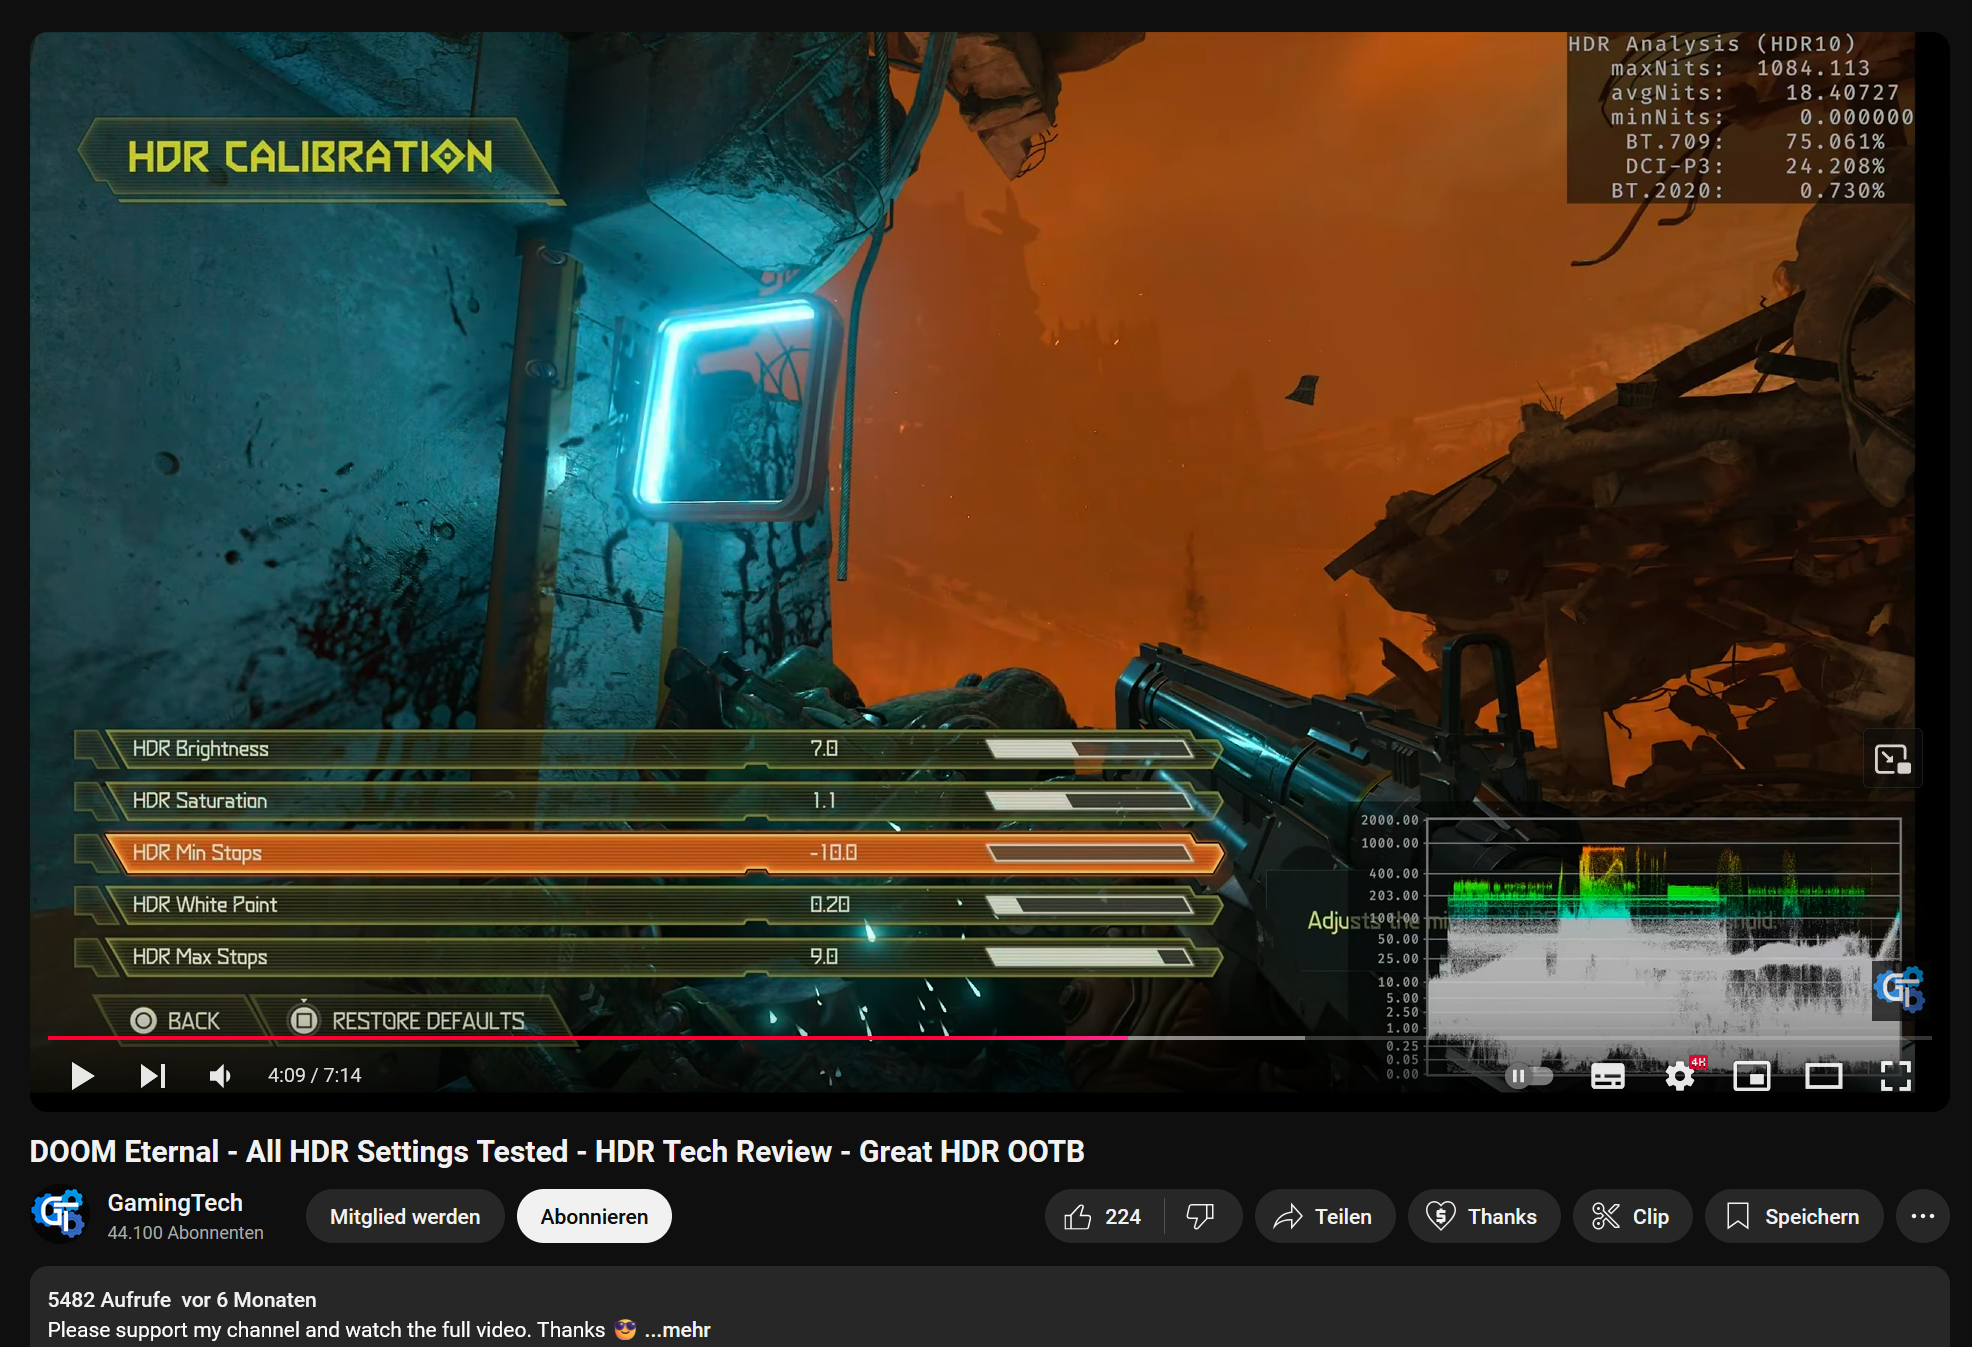Screen dimensions: 1972x1347
Task: Expand description via ...mehr
Action: [x=678, y=1330]
